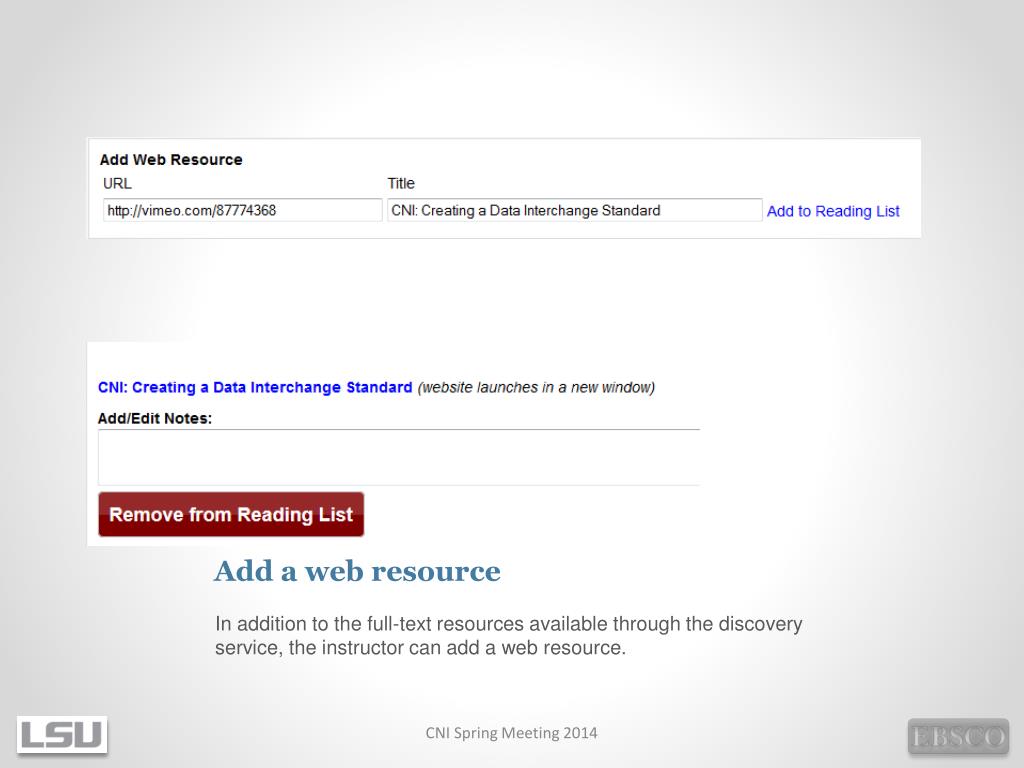Click the 'Add a web resource' slide heading
Viewport: 1024px width, 768px height.
357,571
